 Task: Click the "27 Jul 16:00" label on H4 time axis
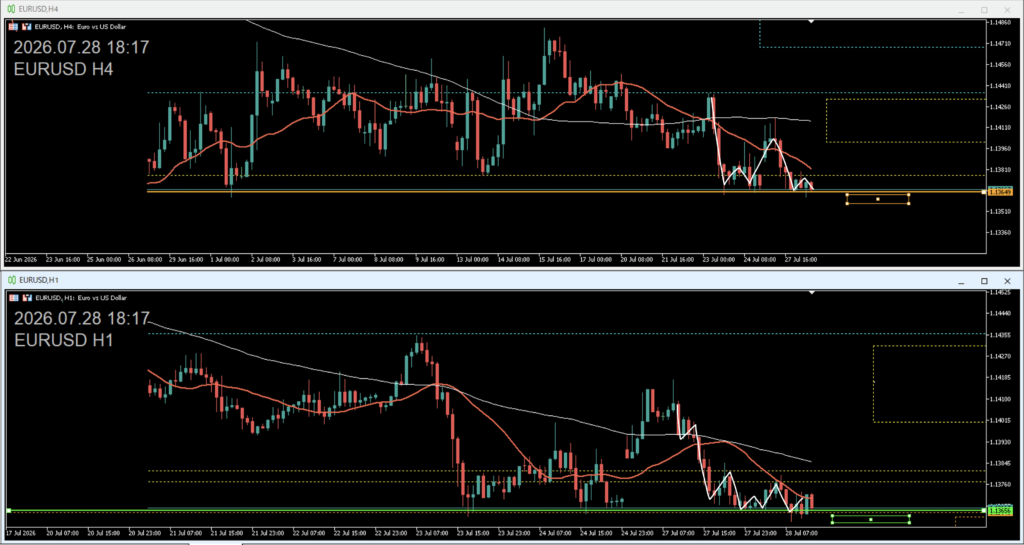coord(801,259)
